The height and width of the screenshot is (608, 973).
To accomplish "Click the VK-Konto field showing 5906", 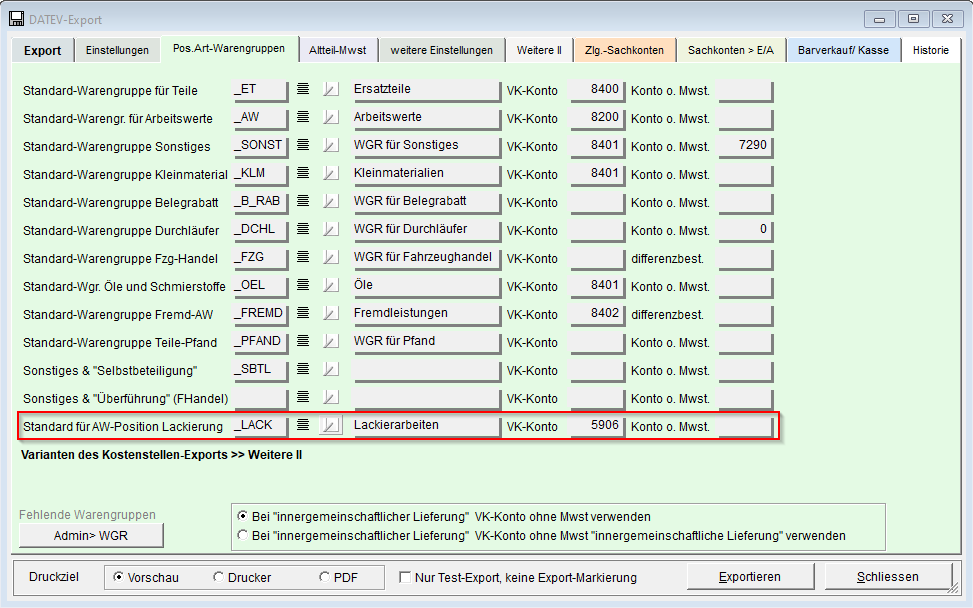I will coord(598,426).
